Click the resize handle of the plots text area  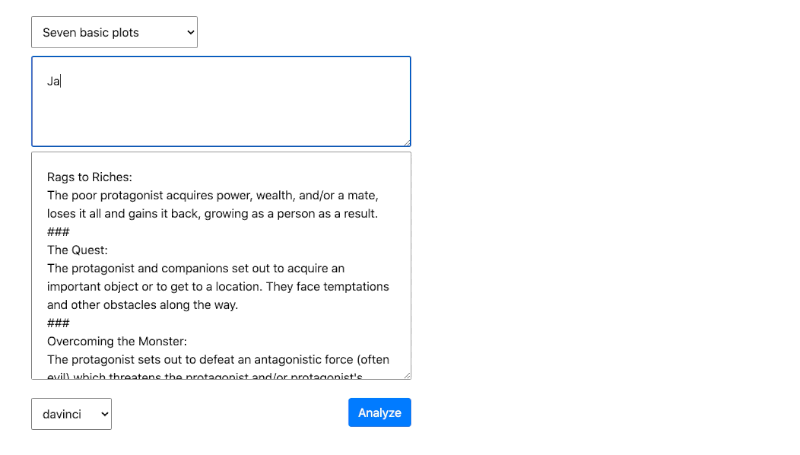[406, 375]
